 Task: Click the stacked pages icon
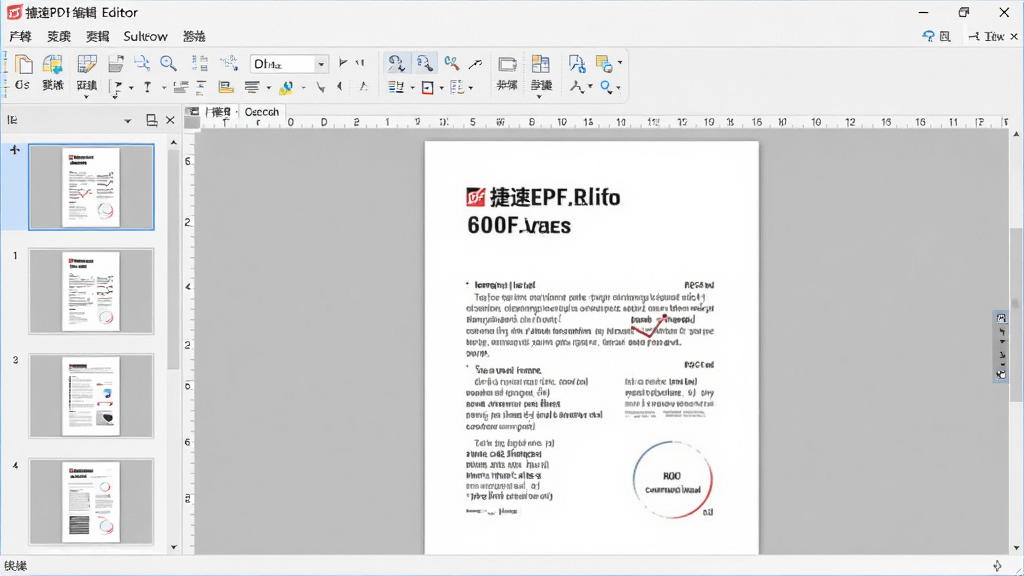click(604, 64)
